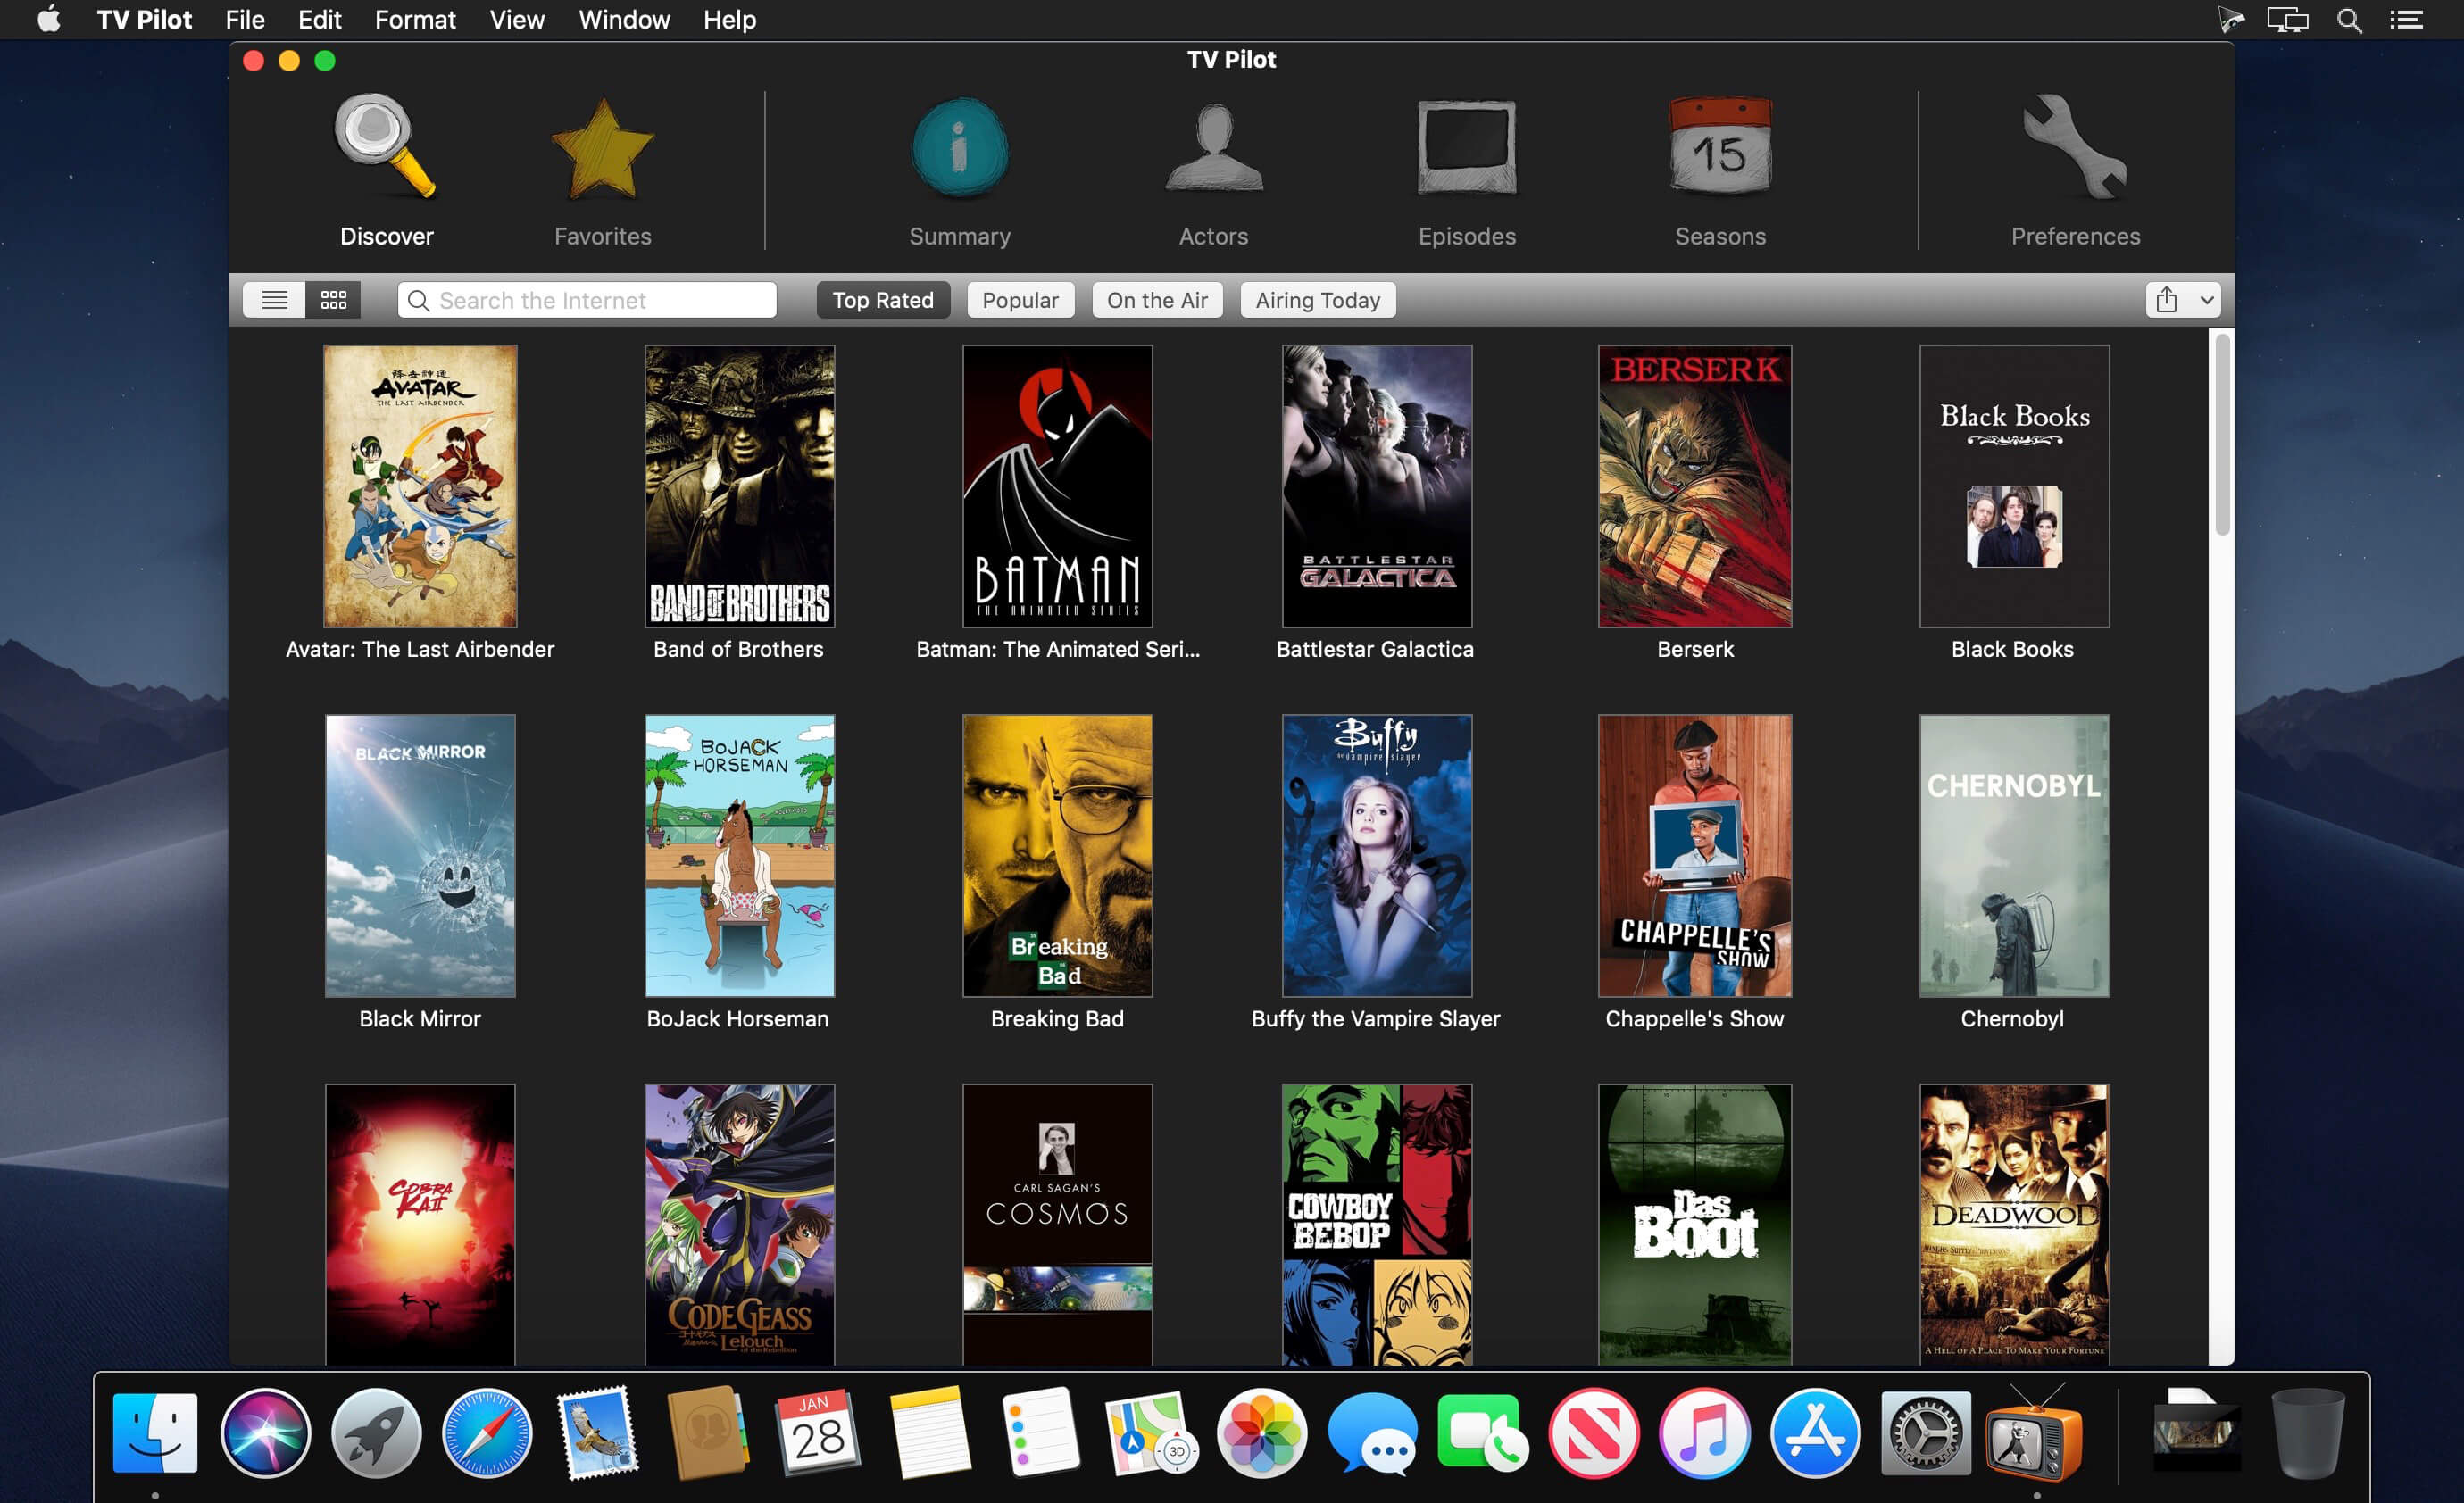Image resolution: width=2464 pixels, height=1503 pixels.
Task: Switch to grid view layout
Action: [x=333, y=300]
